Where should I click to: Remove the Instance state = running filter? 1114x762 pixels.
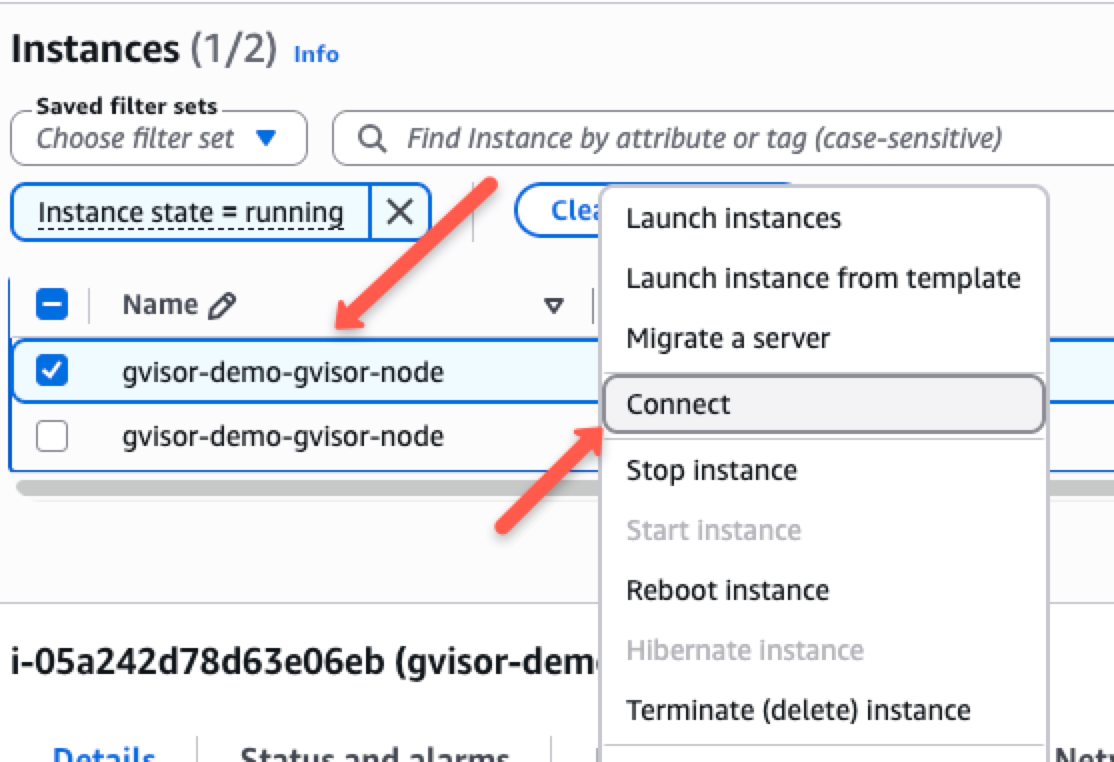pos(400,212)
